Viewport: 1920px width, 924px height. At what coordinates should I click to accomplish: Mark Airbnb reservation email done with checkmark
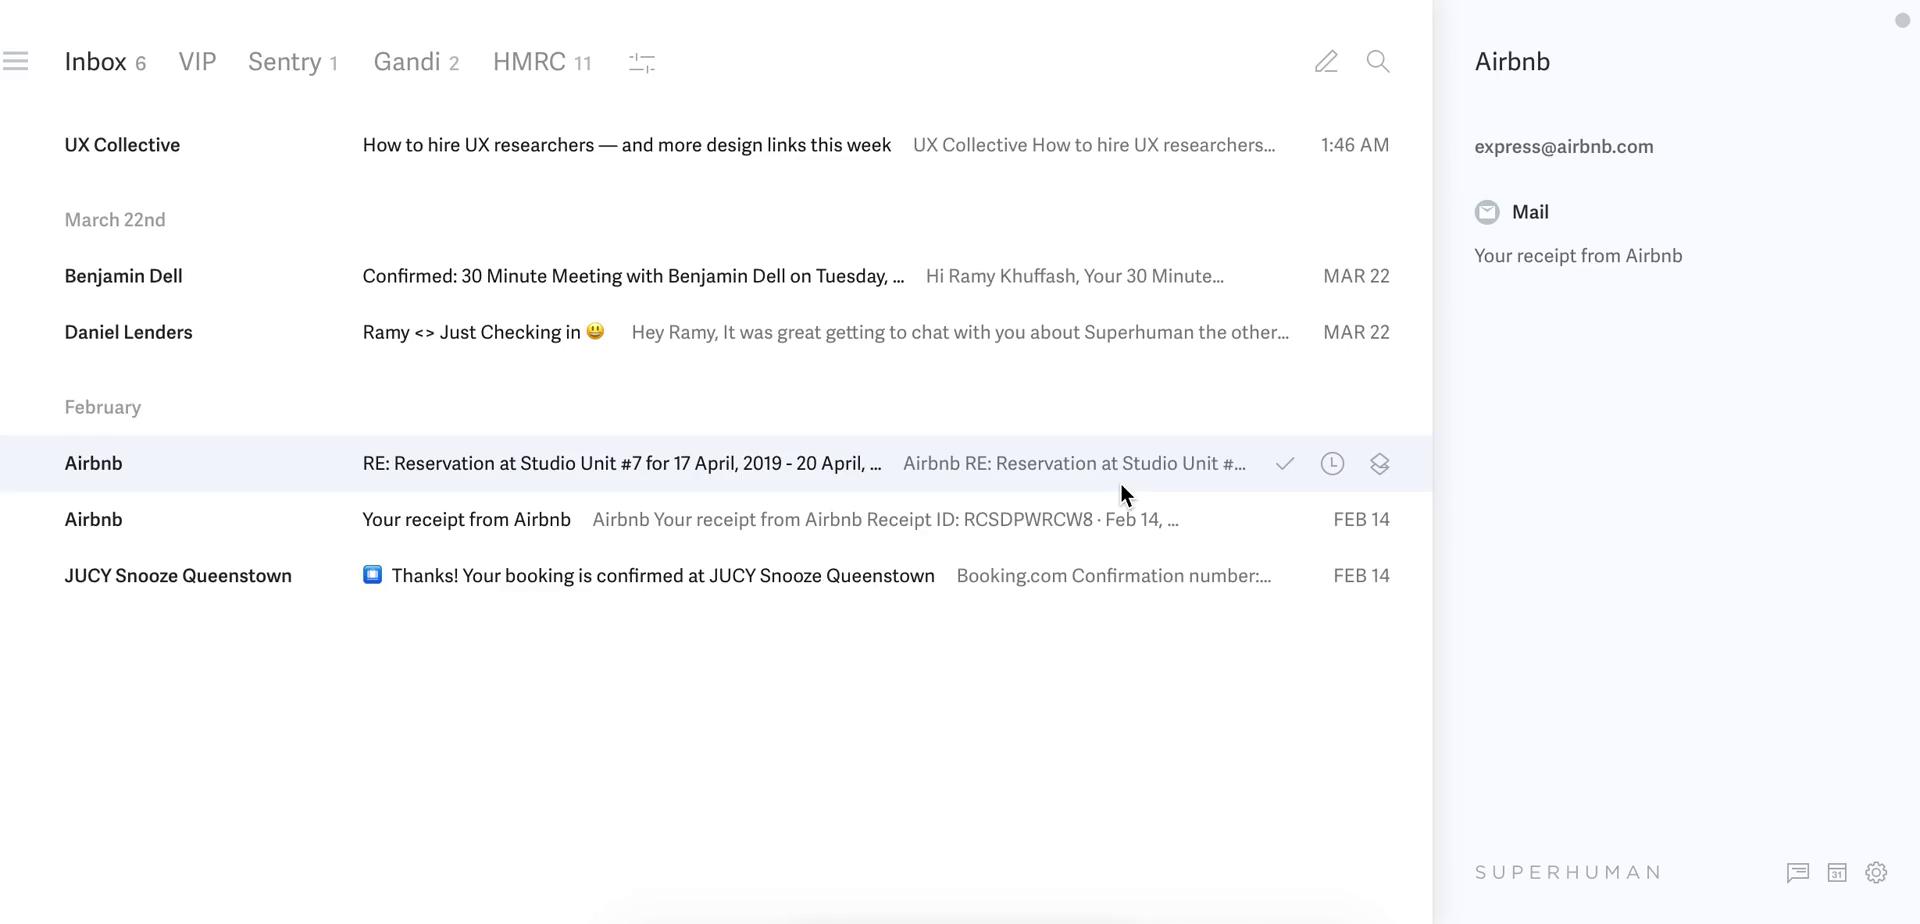[1285, 464]
